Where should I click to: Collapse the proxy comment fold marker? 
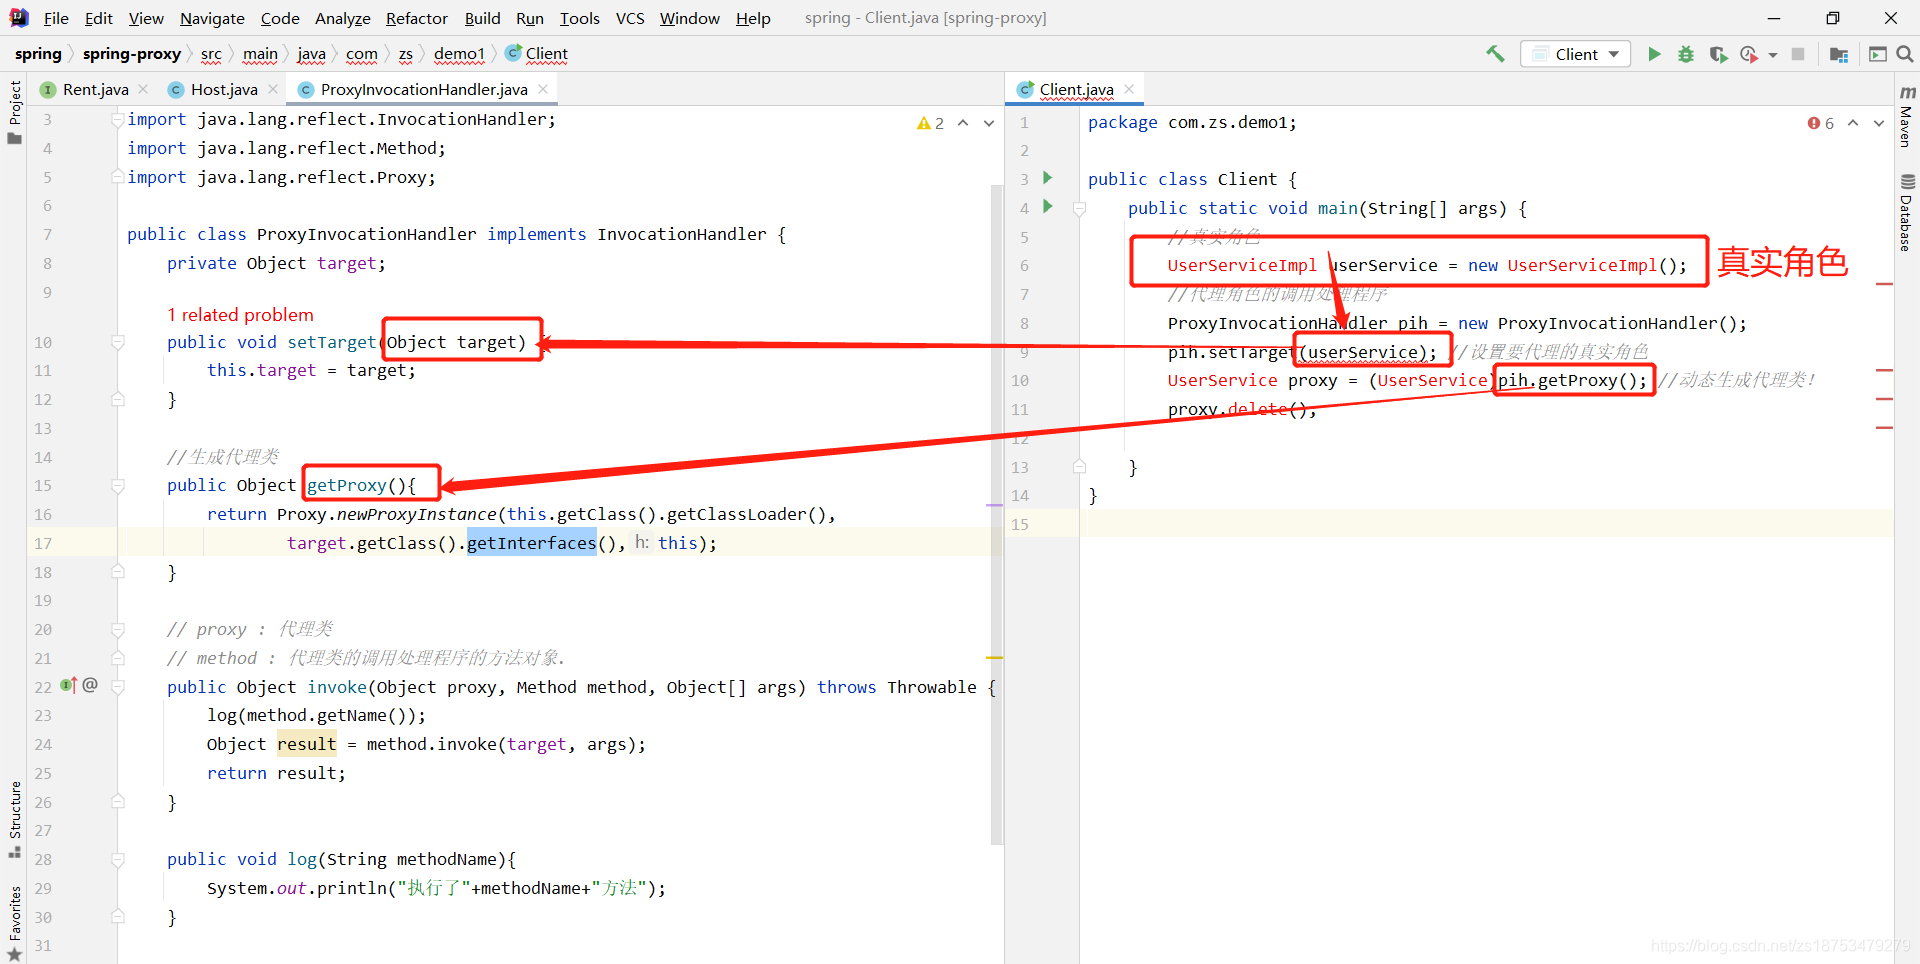117,630
